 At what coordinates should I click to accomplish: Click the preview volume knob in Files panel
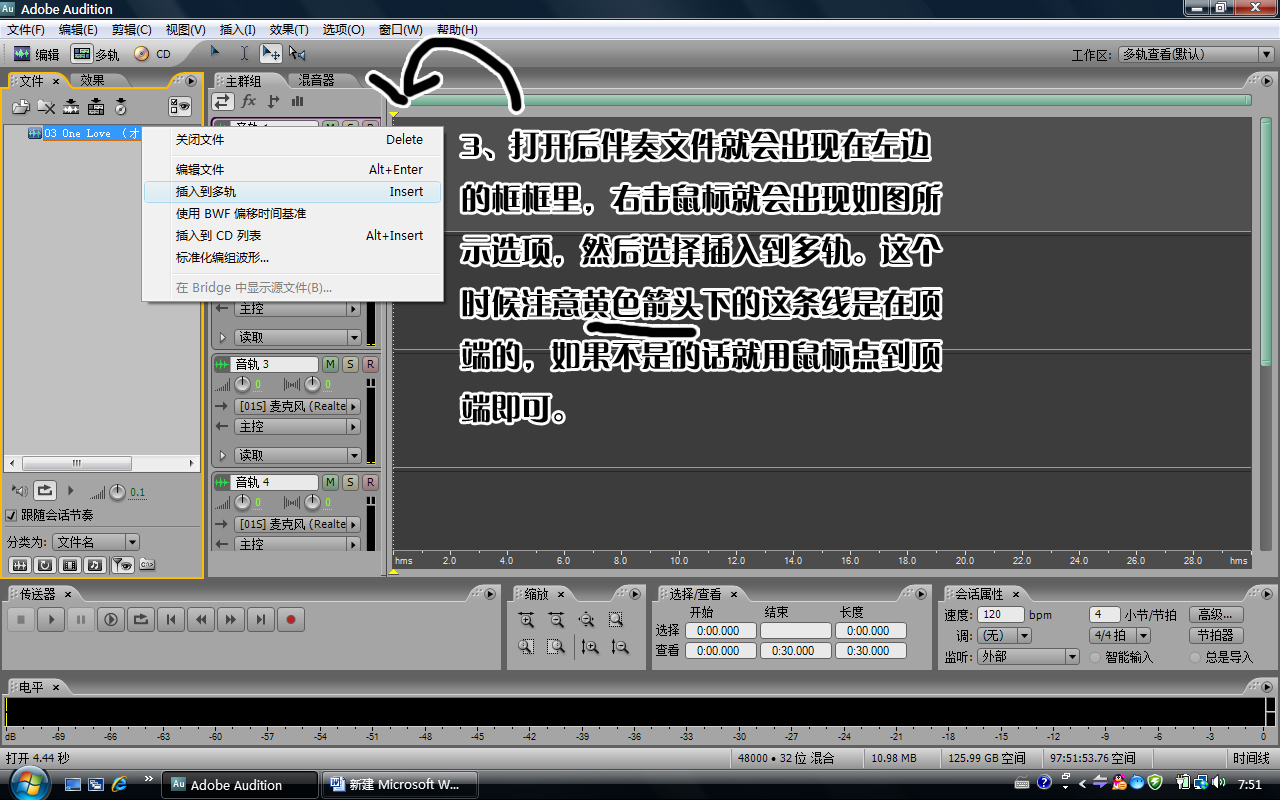pyautogui.click(x=117, y=491)
